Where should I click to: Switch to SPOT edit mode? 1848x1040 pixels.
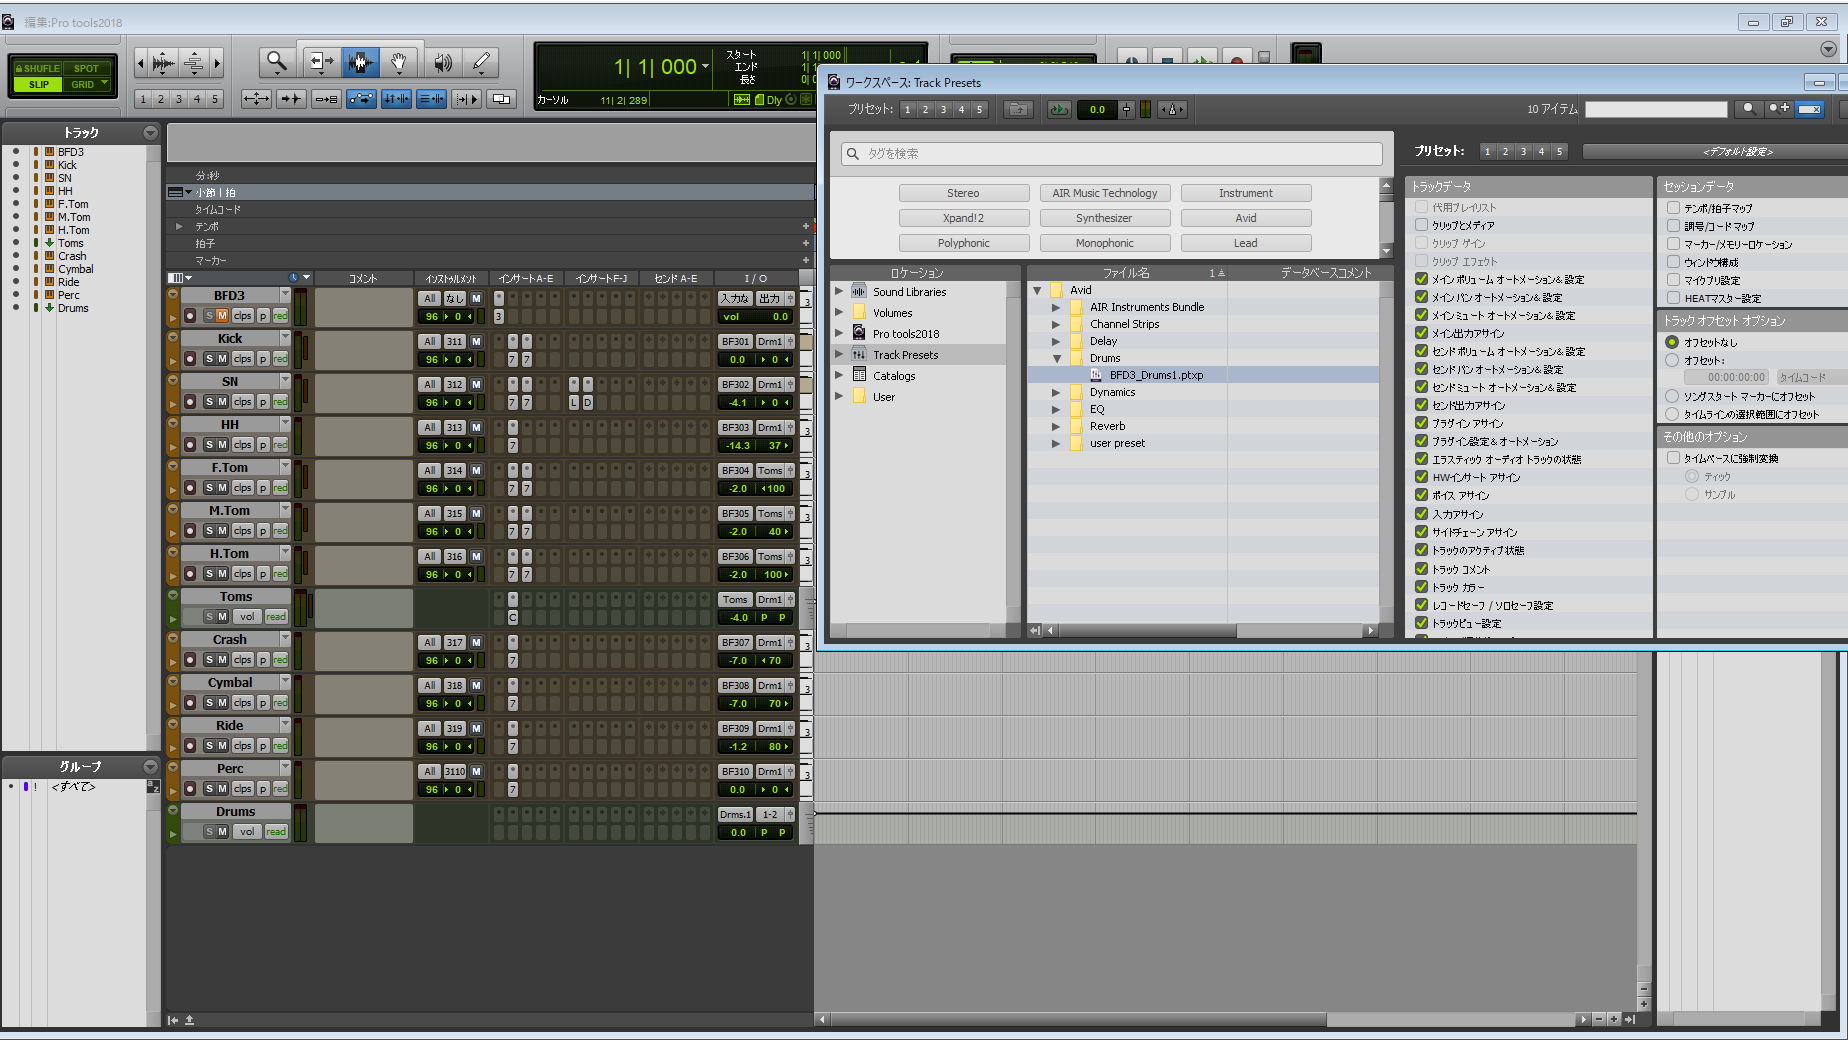[x=87, y=68]
